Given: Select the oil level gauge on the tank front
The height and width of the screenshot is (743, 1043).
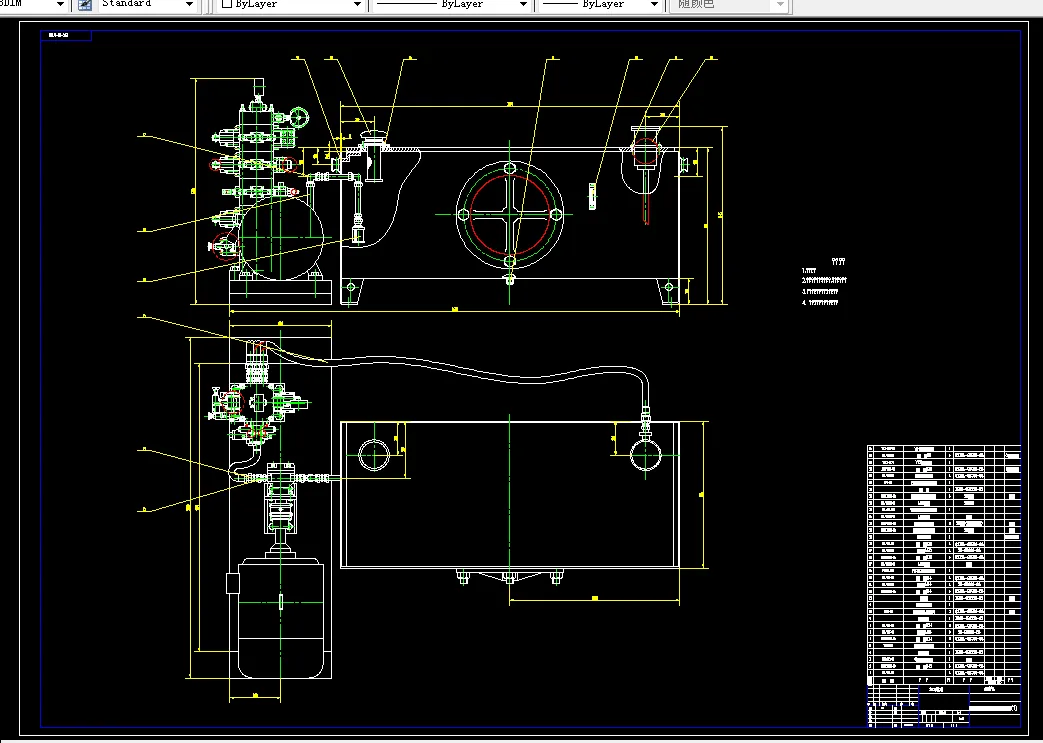Looking at the screenshot, I should 592,197.
